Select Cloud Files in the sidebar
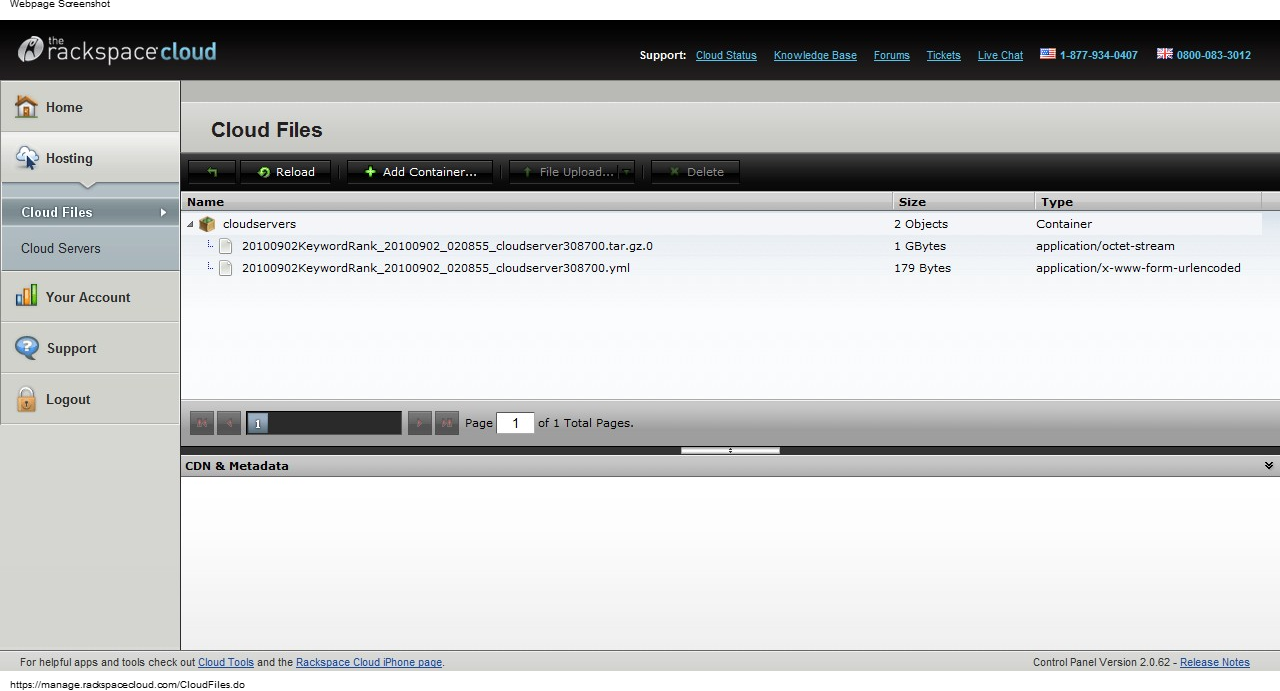The height and width of the screenshot is (691, 1280). click(90, 212)
